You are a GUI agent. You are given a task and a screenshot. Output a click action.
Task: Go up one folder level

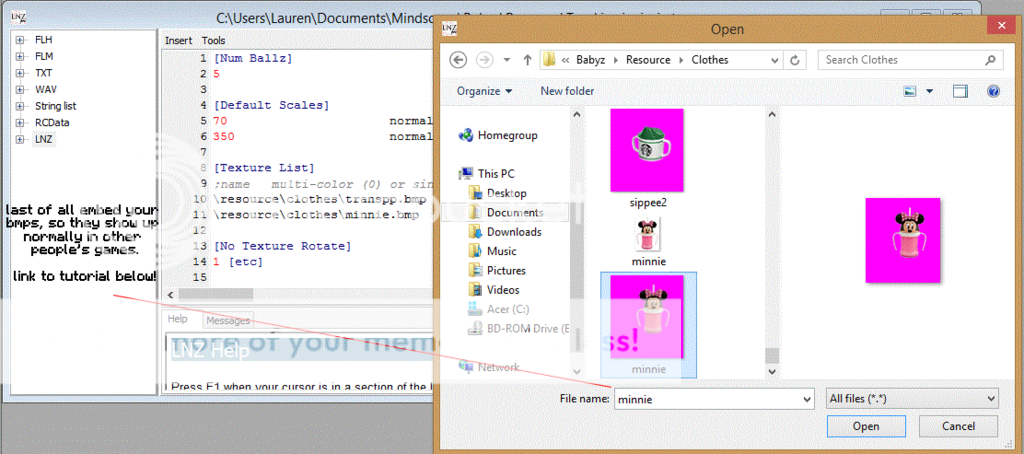pos(528,59)
